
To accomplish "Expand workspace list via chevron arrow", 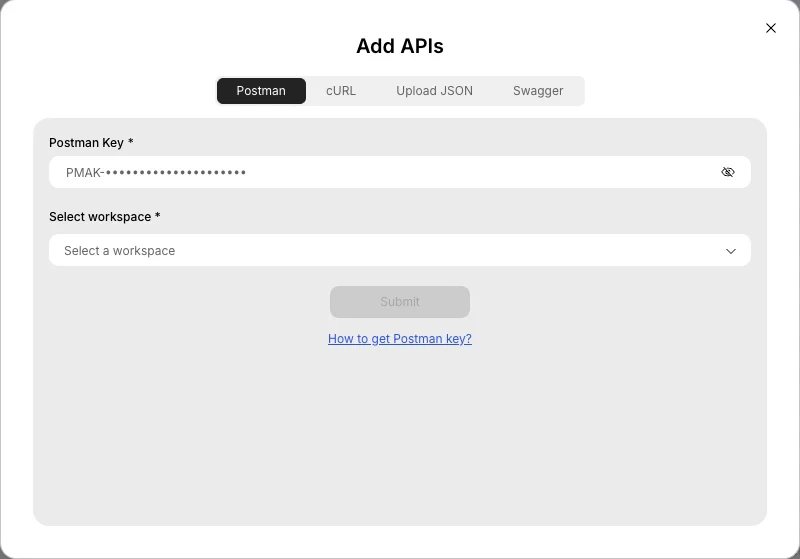I will click(731, 251).
